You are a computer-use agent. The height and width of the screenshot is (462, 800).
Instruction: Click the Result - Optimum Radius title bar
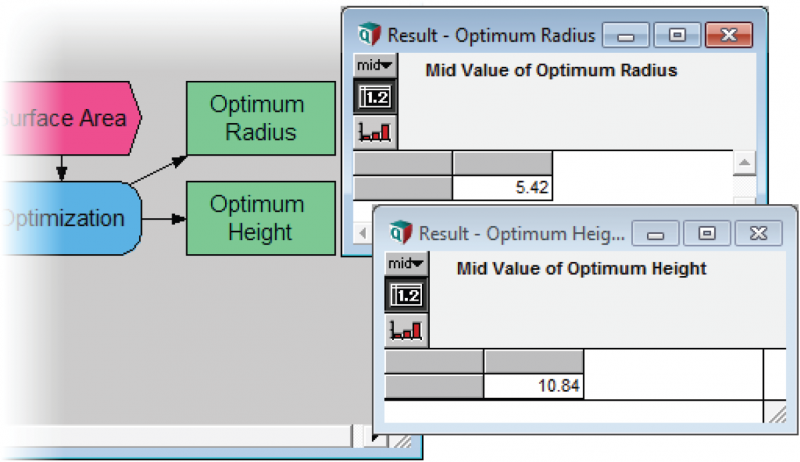pyautogui.click(x=491, y=35)
